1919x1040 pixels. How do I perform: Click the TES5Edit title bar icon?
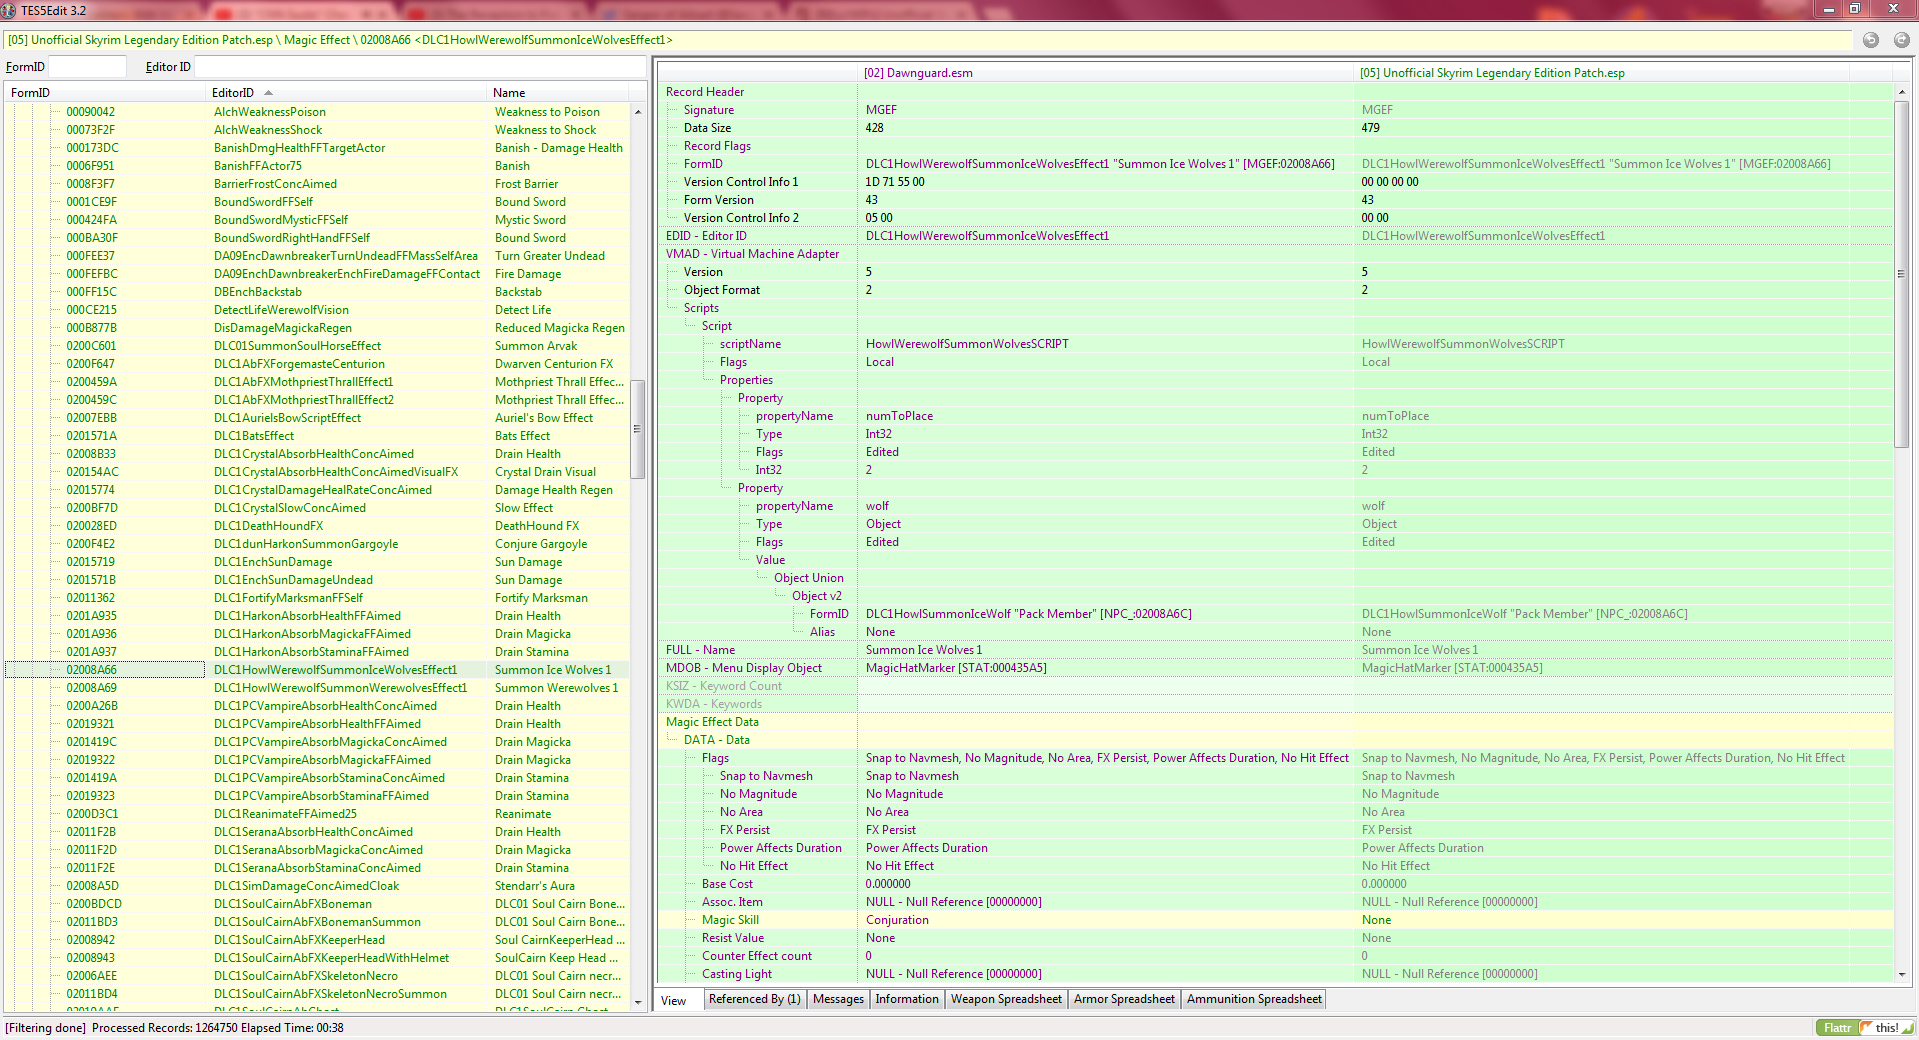pos(9,10)
